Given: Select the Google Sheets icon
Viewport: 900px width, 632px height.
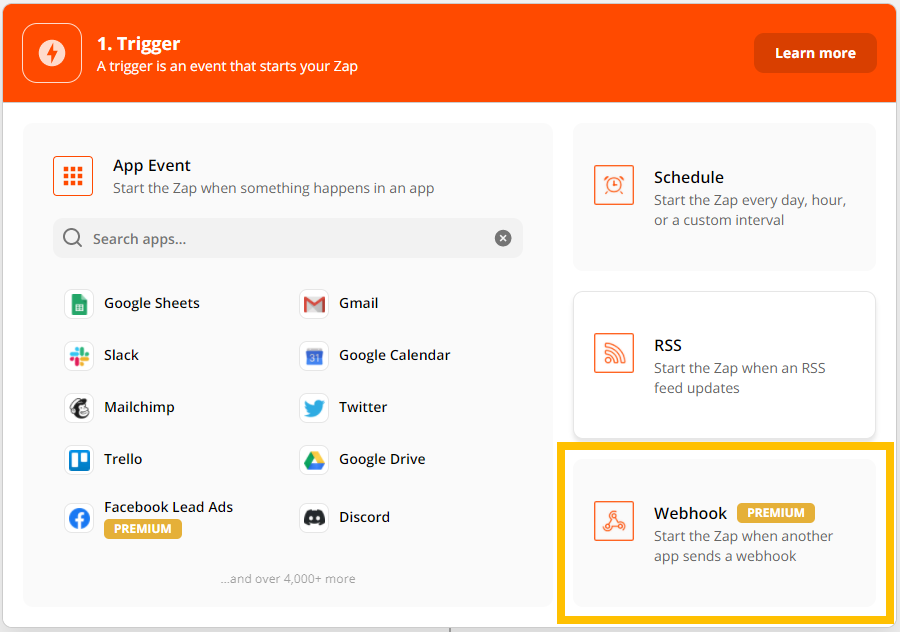Looking at the screenshot, I should pos(79,304).
